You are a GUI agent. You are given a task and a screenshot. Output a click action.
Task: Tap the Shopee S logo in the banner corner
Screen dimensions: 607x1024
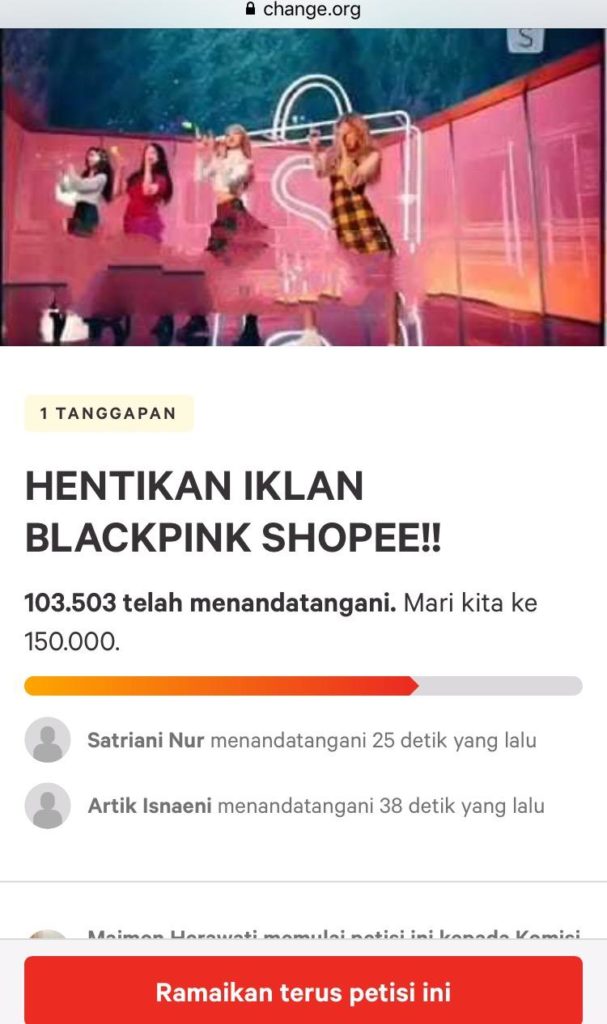(525, 39)
